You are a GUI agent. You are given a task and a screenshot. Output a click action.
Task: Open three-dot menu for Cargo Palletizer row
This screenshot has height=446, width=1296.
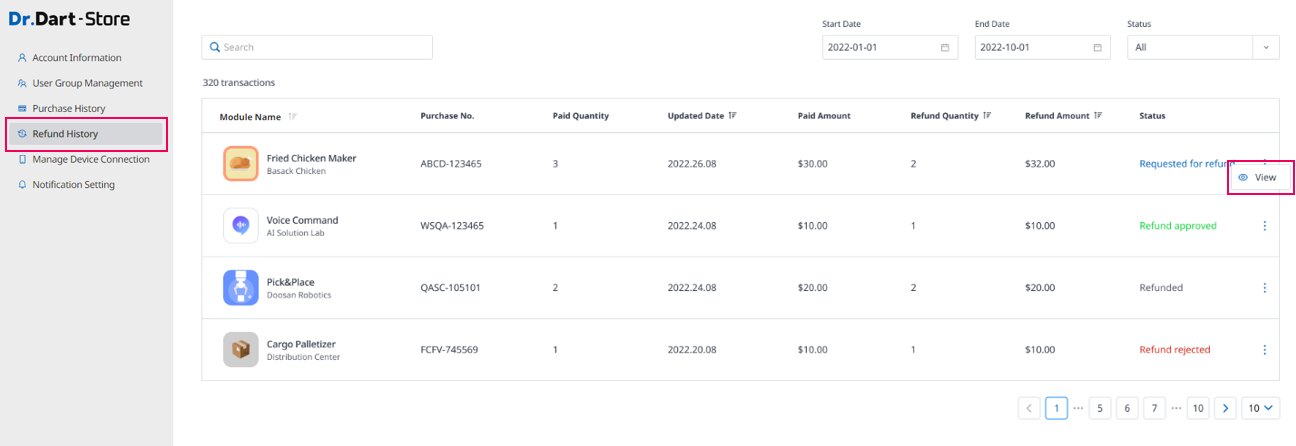[1264, 350]
